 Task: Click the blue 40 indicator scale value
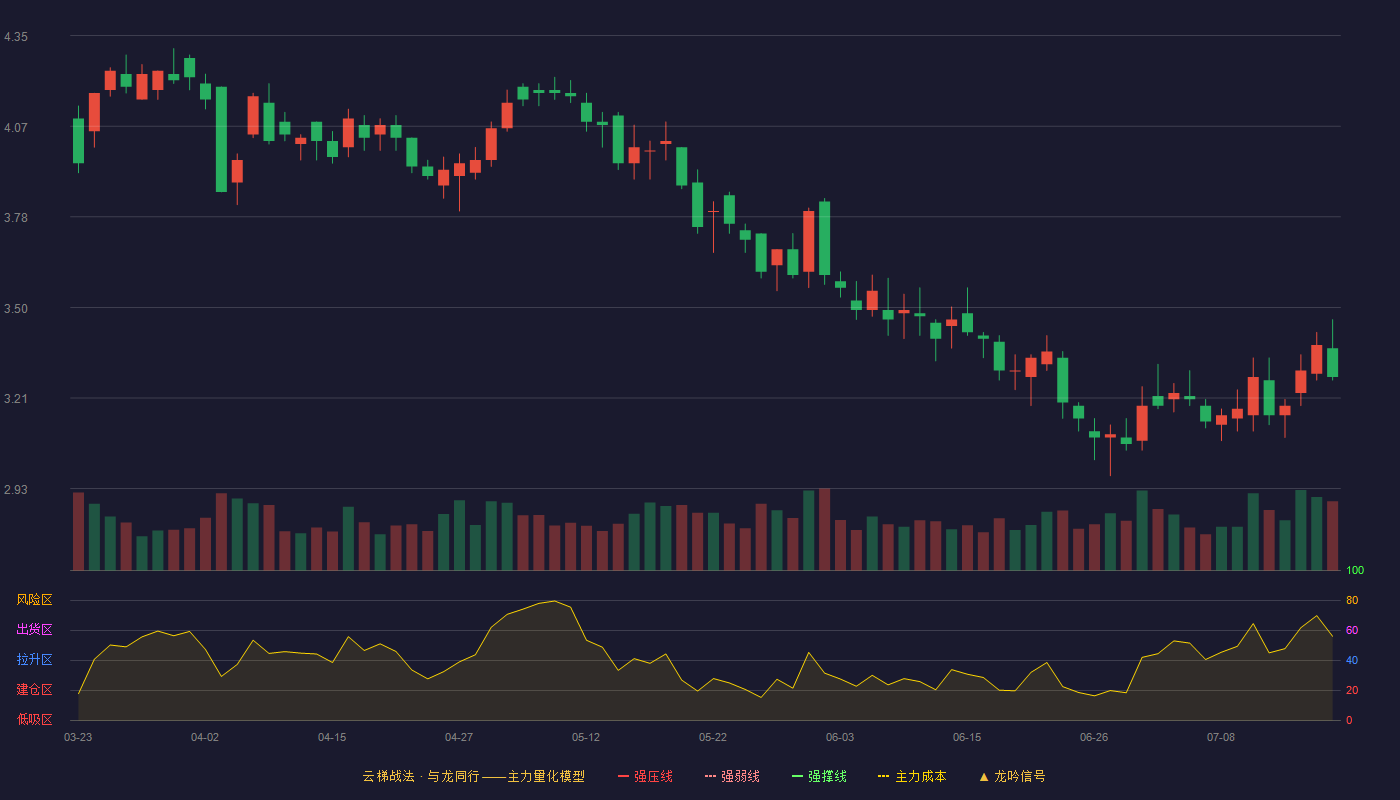tap(1352, 660)
